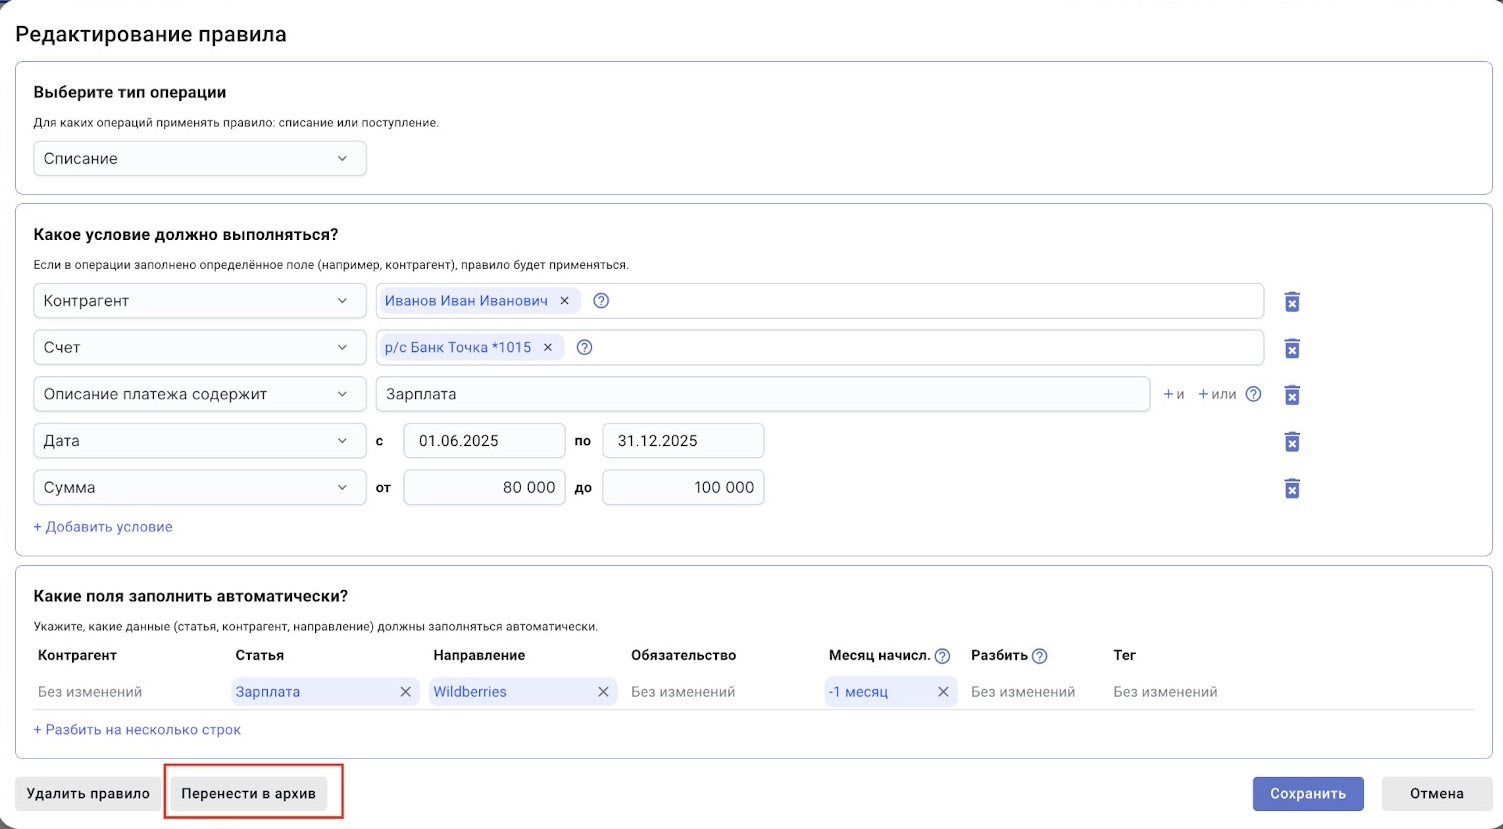Screen dimensions: 1503x829
Task: Add an OR clause with +или
Action: 1217,394
